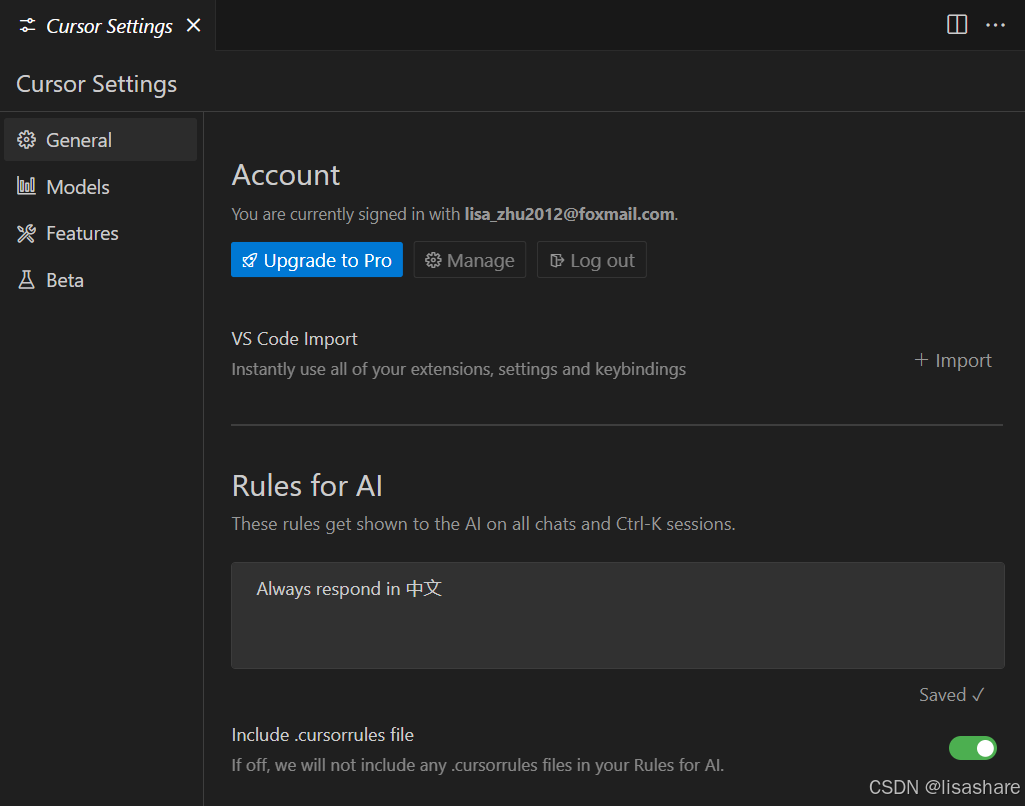The height and width of the screenshot is (806, 1025).
Task: Click inside the Rules for AI text box
Action: (618, 615)
